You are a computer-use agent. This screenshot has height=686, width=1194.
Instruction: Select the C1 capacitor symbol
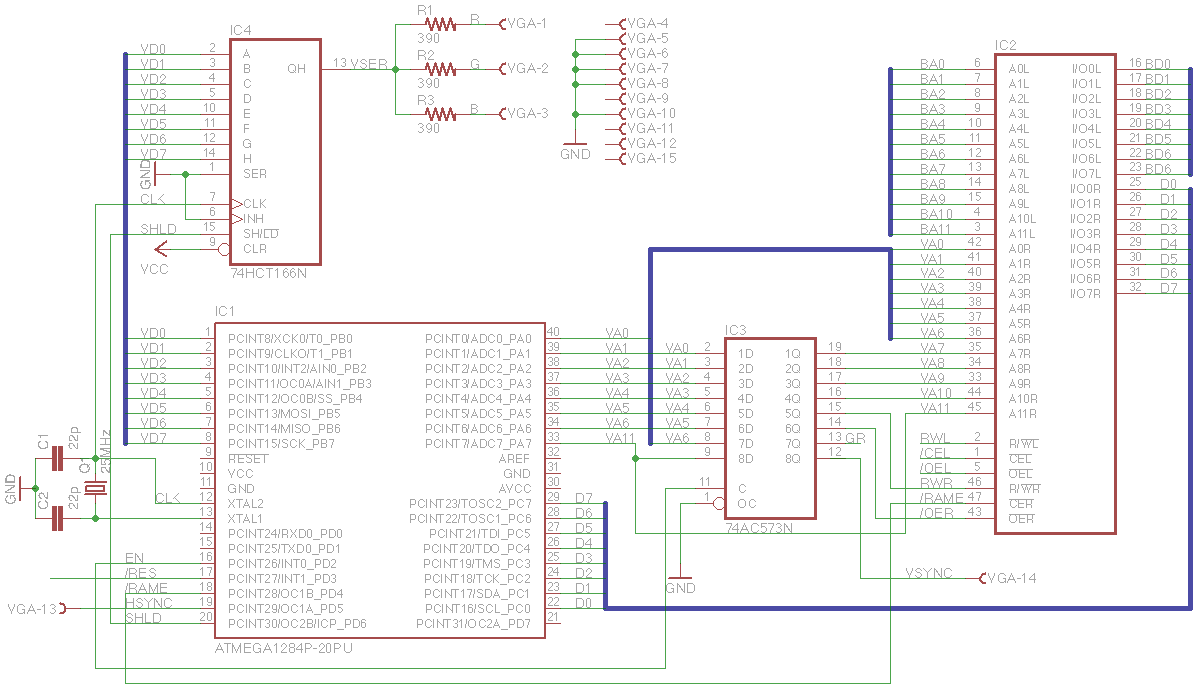click(57, 459)
